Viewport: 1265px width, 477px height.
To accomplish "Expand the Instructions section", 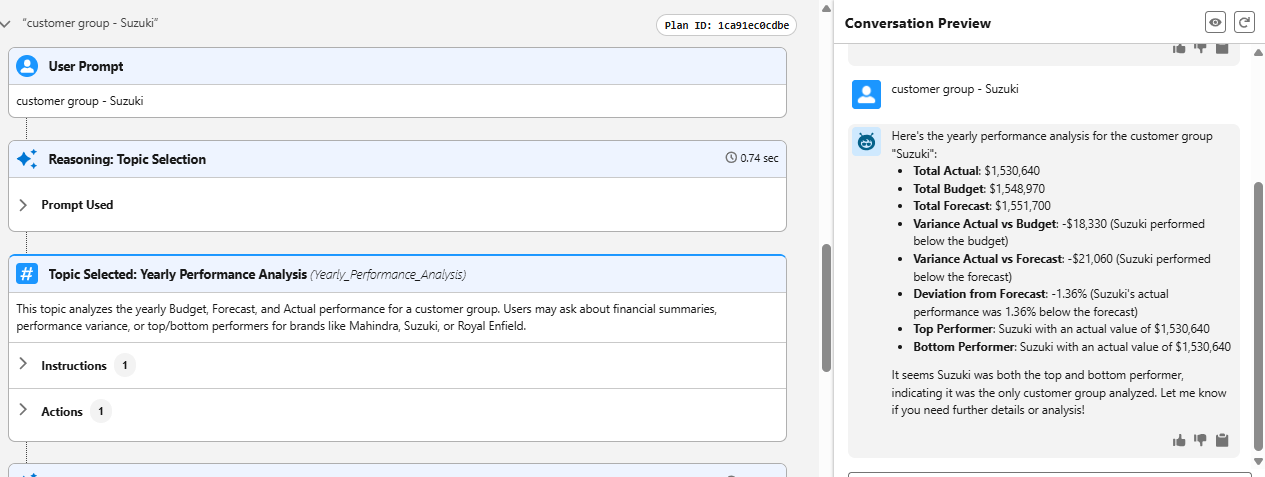I will pyautogui.click(x=24, y=365).
